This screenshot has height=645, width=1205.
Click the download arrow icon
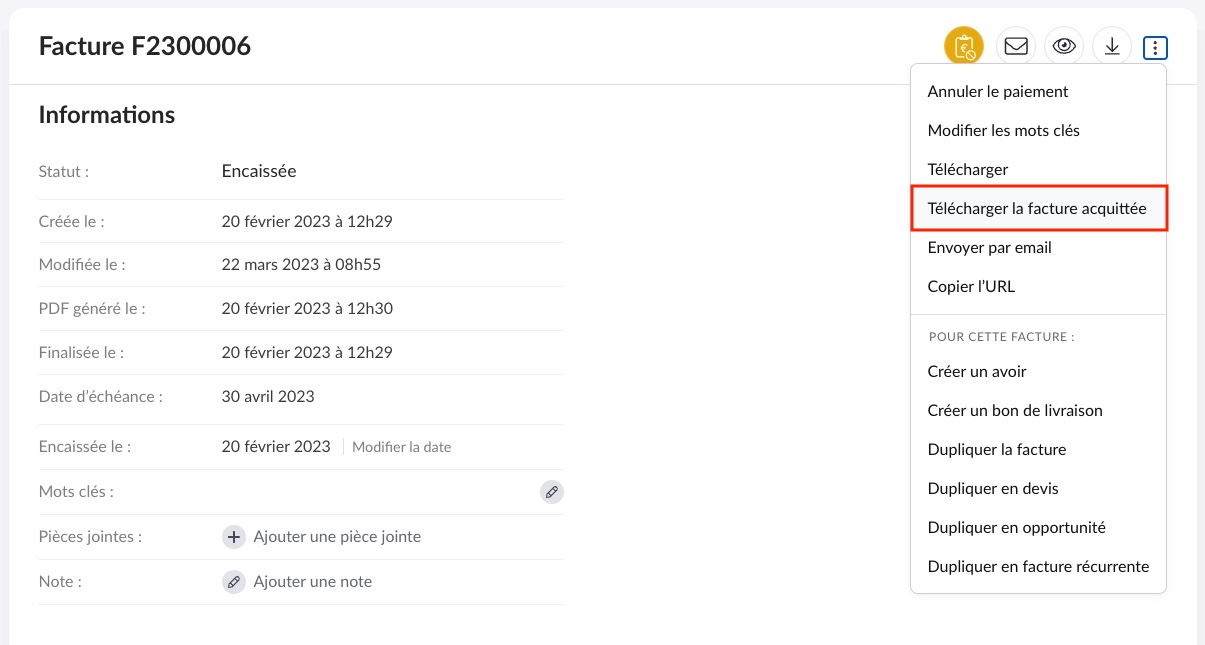pyautogui.click(x=1112, y=46)
